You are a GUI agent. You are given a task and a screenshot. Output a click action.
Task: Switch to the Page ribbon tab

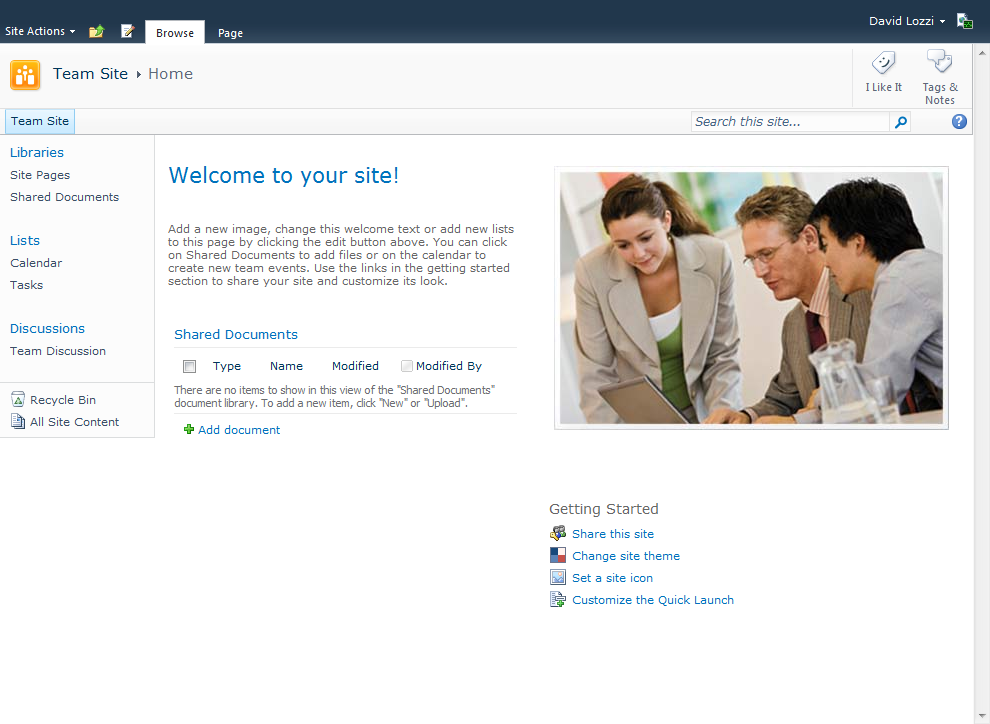pos(230,33)
